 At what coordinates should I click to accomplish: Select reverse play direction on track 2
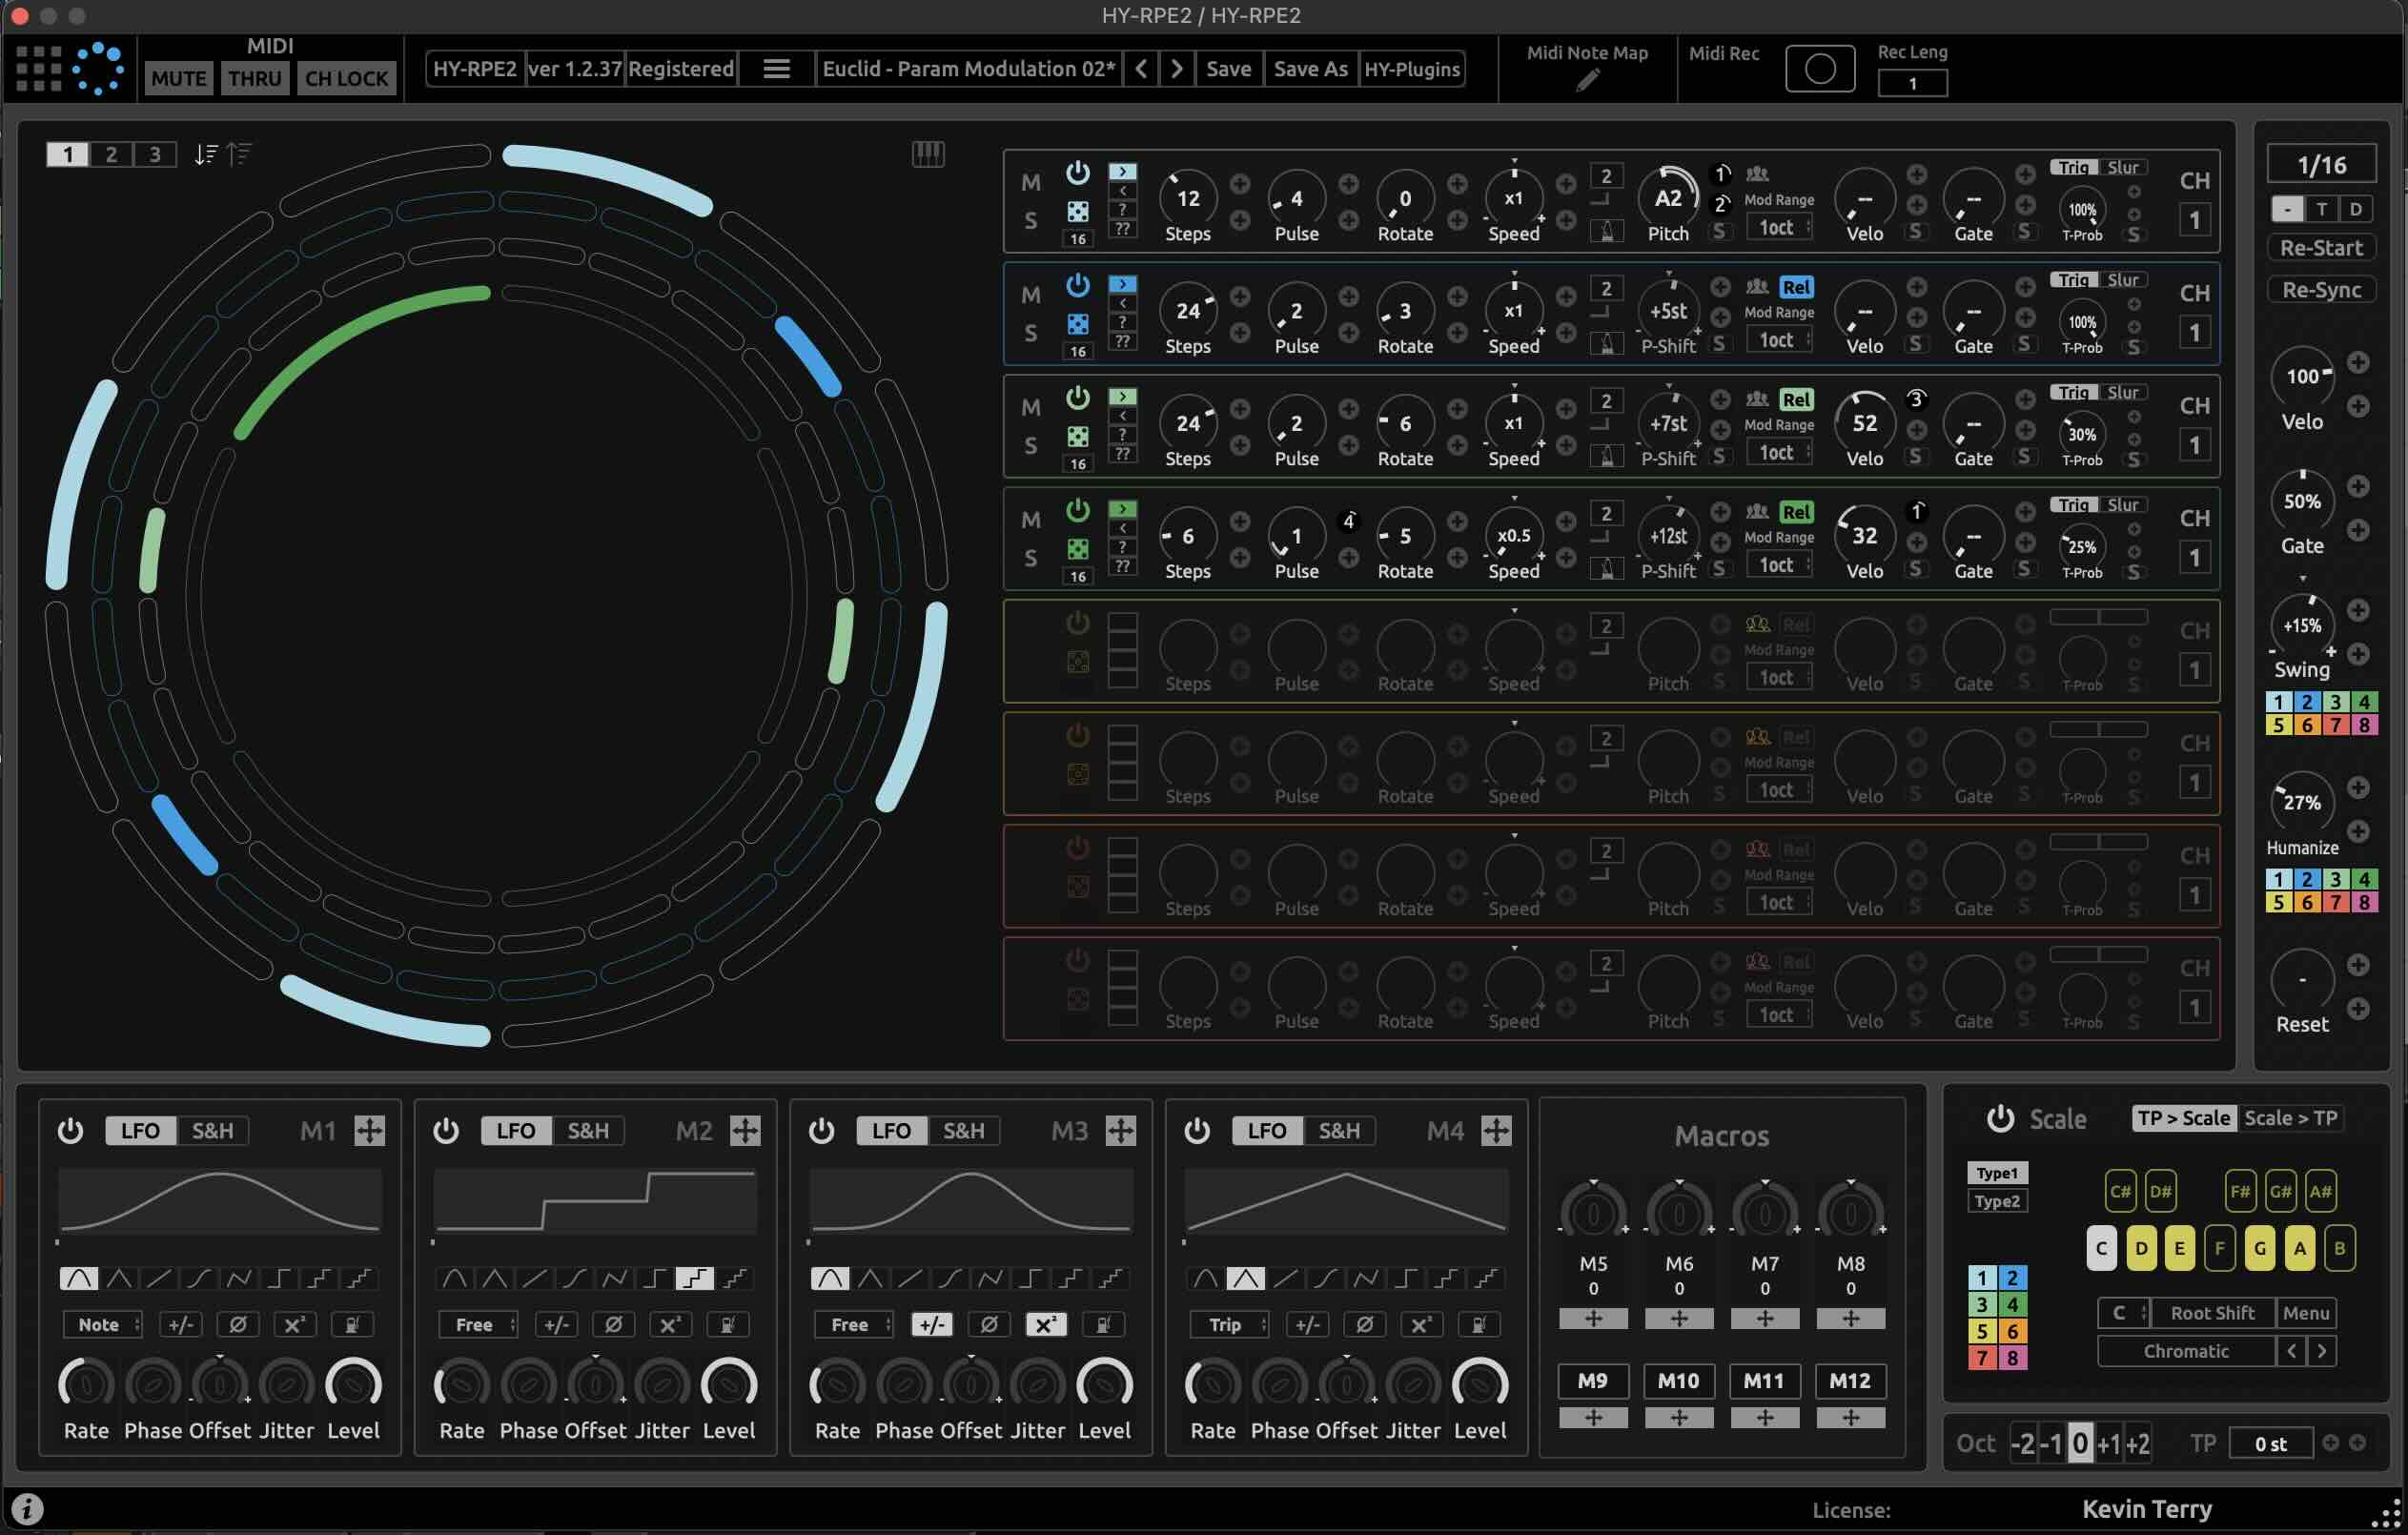(x=1122, y=303)
